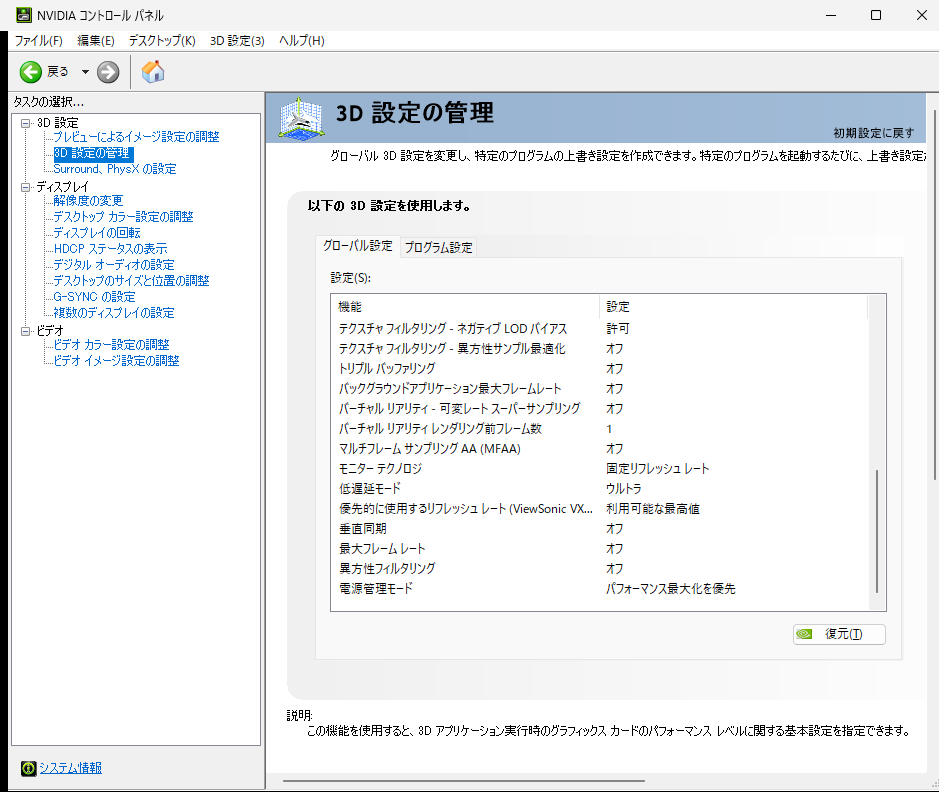Click the 復元(I) restore button

coord(839,634)
